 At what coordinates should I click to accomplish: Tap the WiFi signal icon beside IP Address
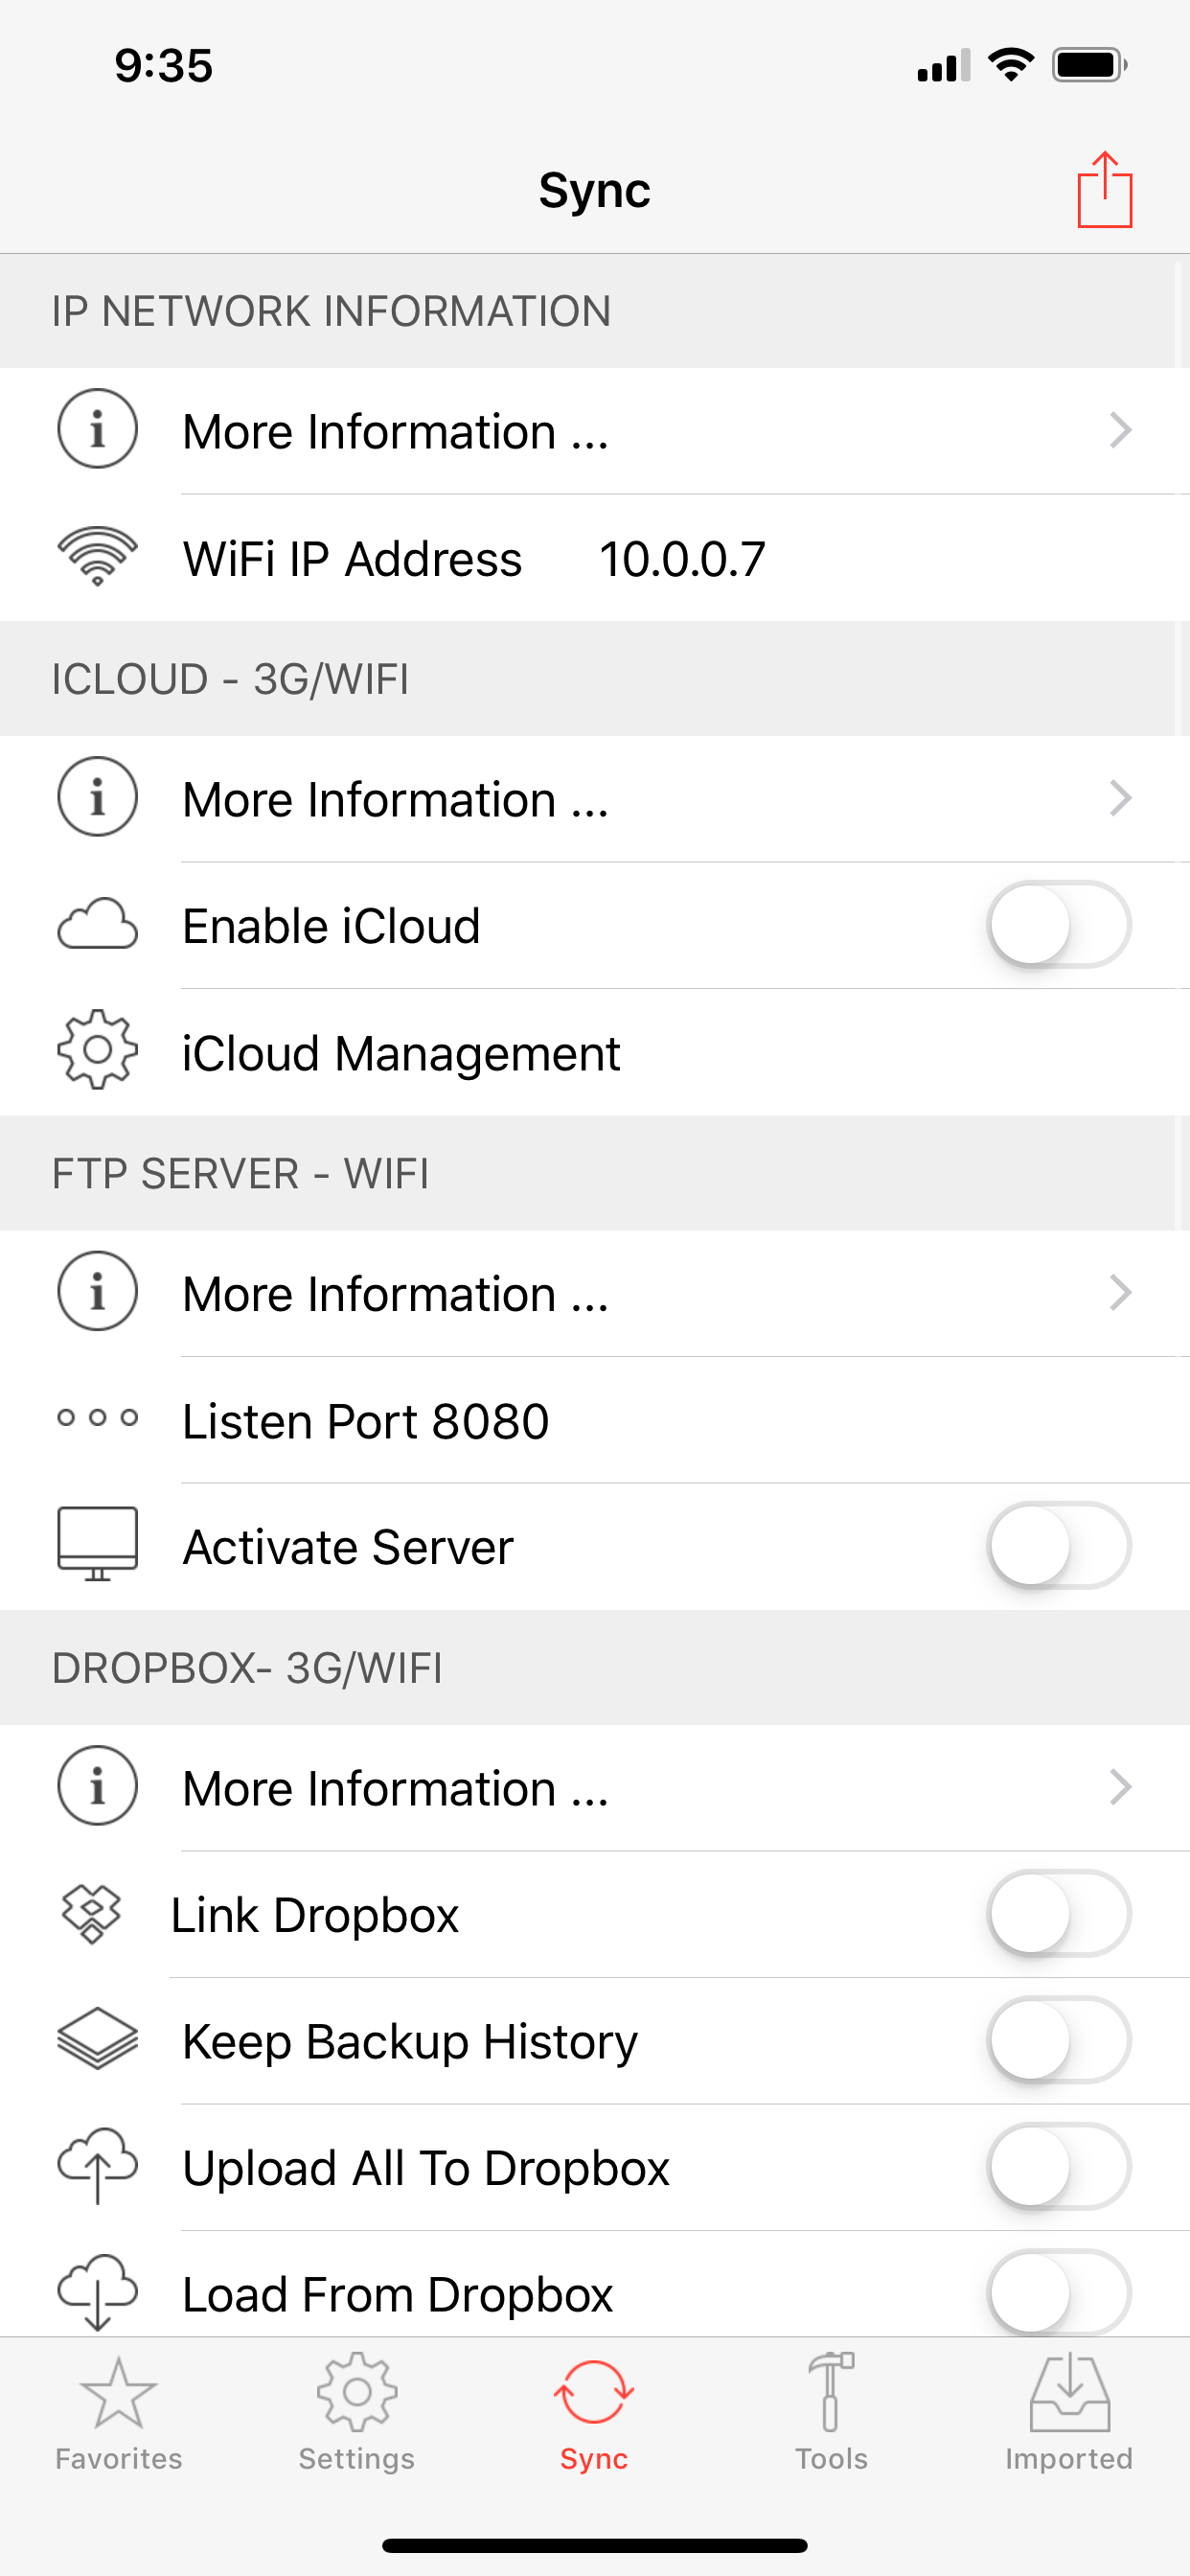coord(97,556)
